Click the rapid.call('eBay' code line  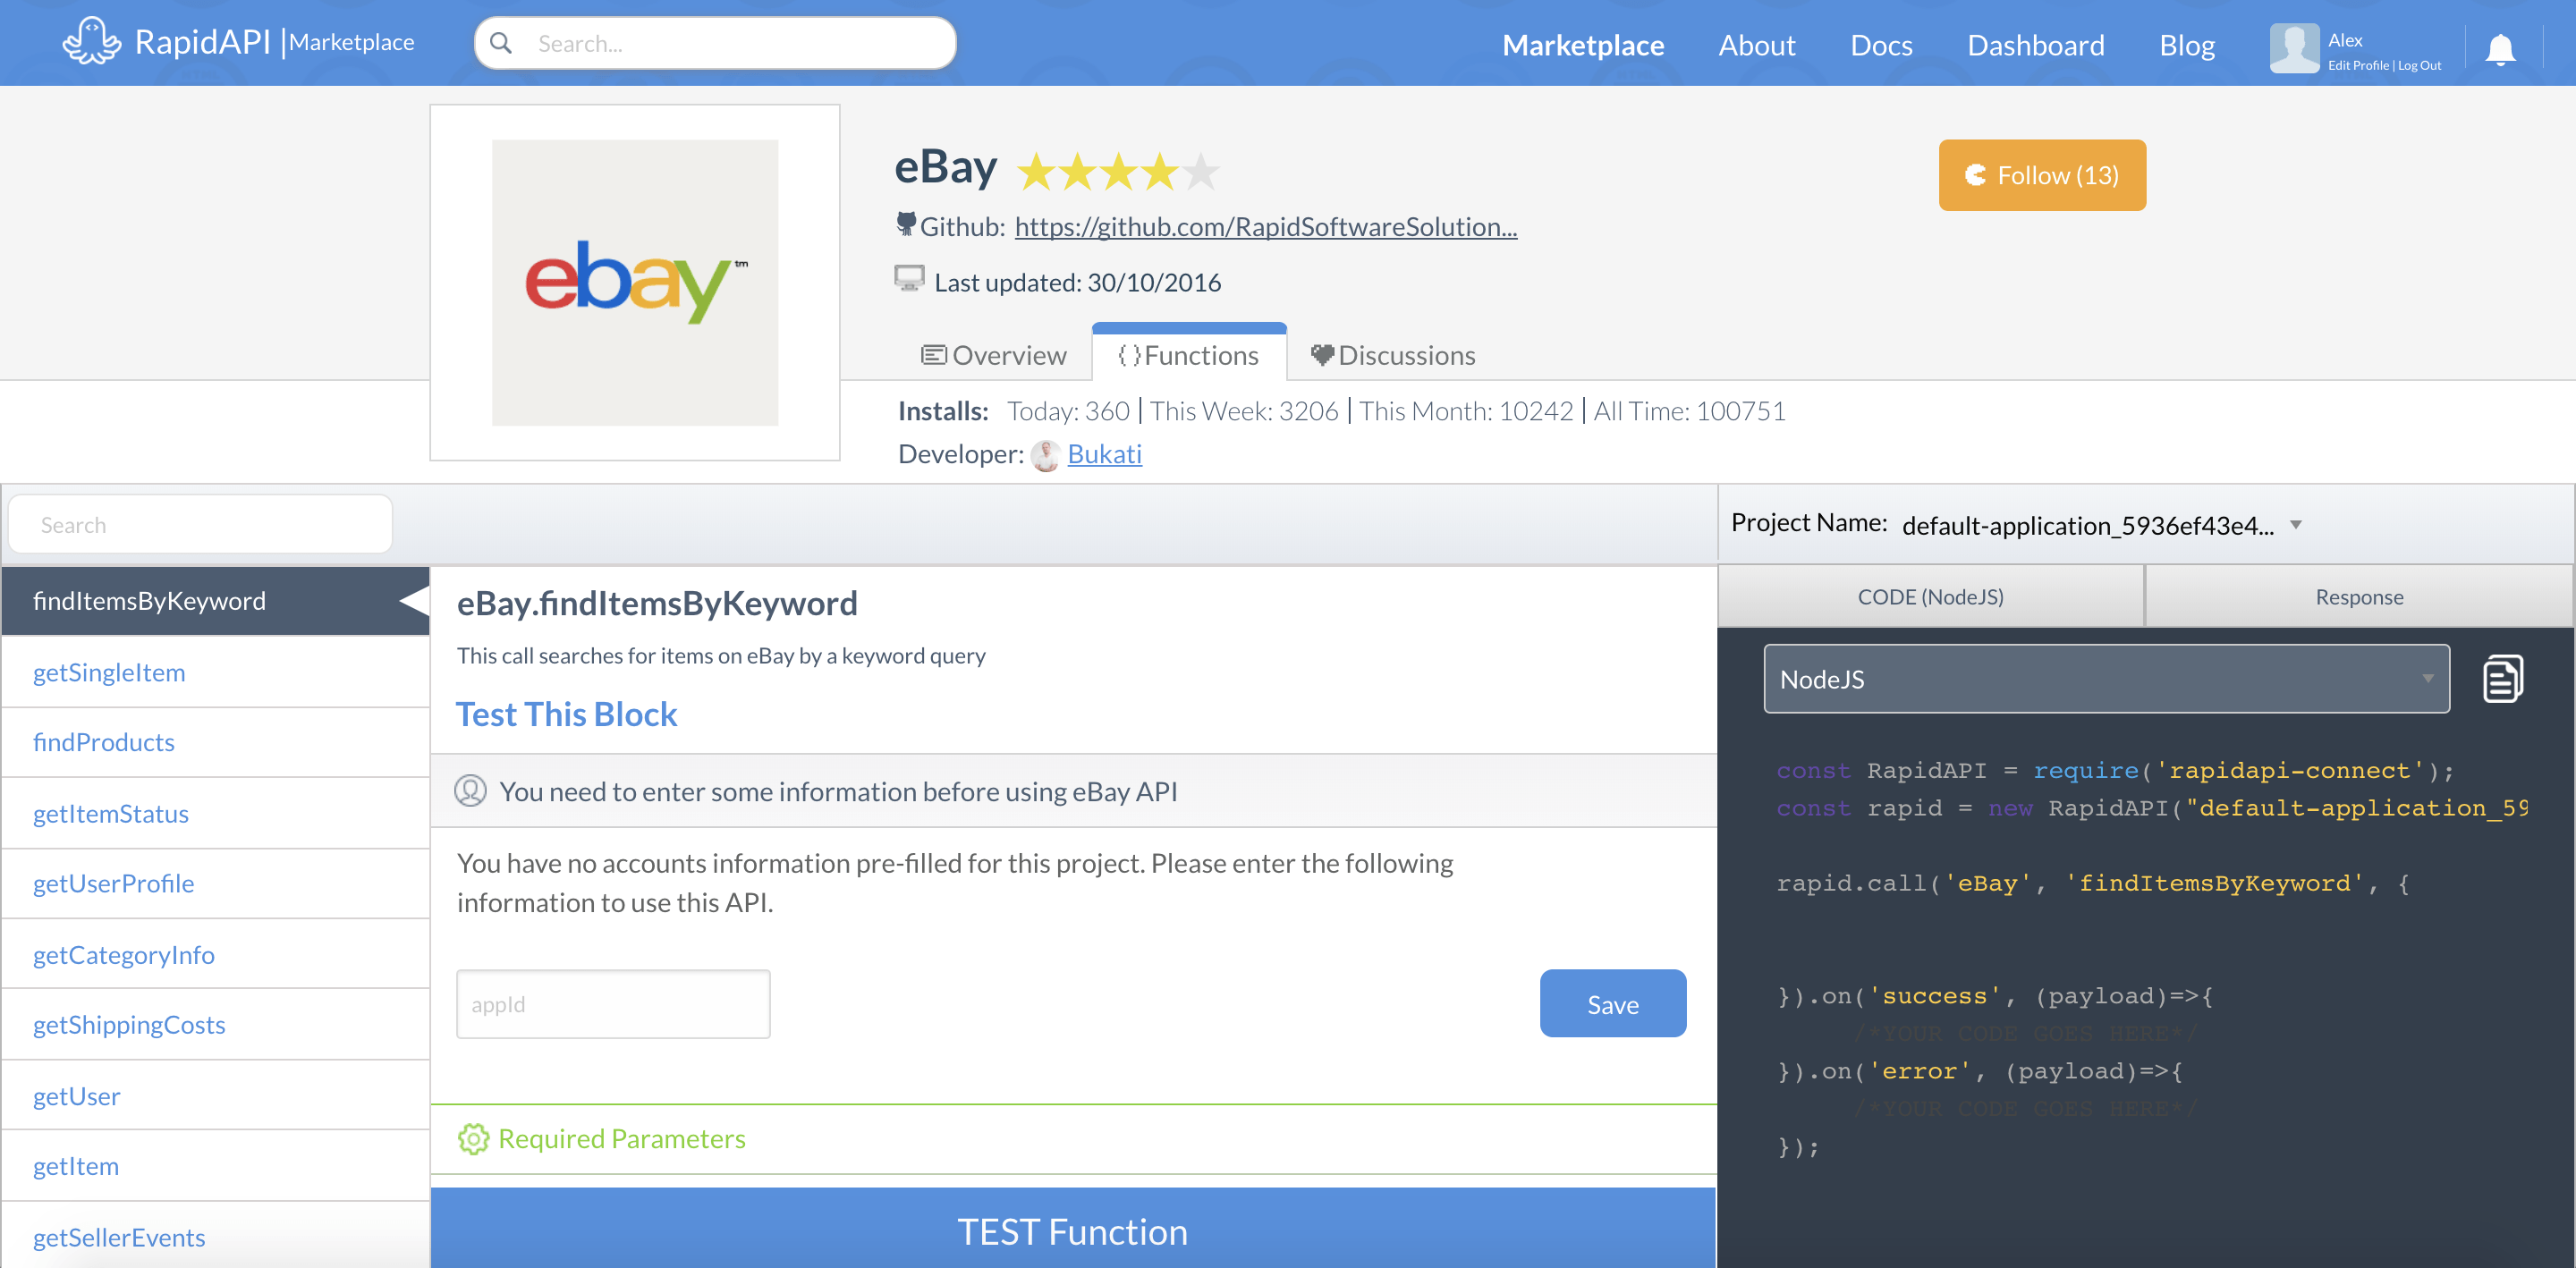[x=2093, y=883]
